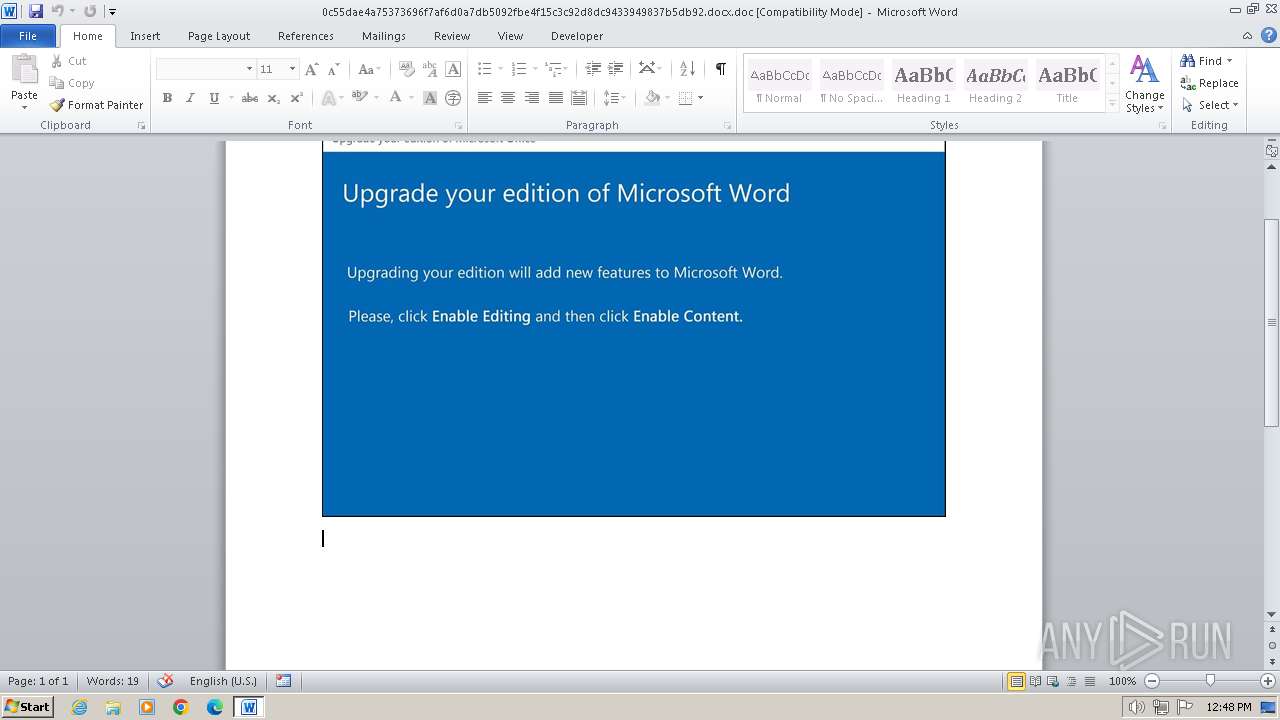
Task: Click the spelling proofing status icon
Action: (165, 681)
